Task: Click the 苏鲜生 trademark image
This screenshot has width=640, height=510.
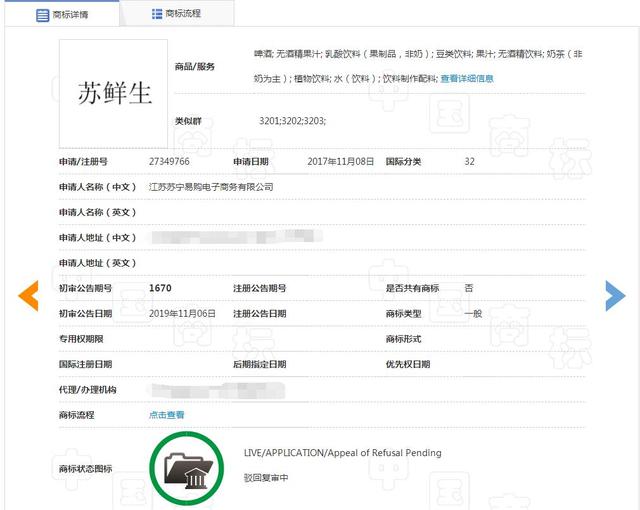Action: (113, 93)
